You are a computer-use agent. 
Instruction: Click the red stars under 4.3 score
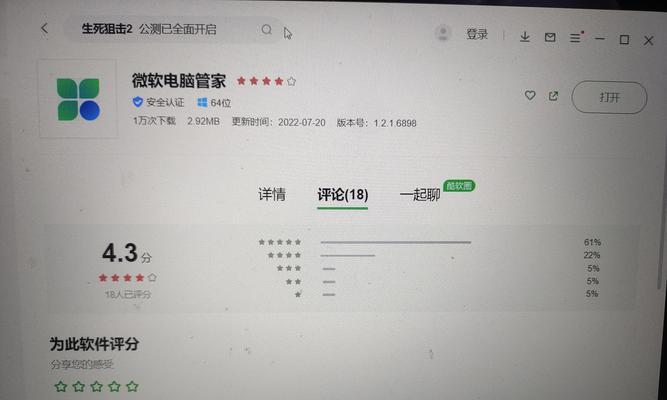point(128,278)
